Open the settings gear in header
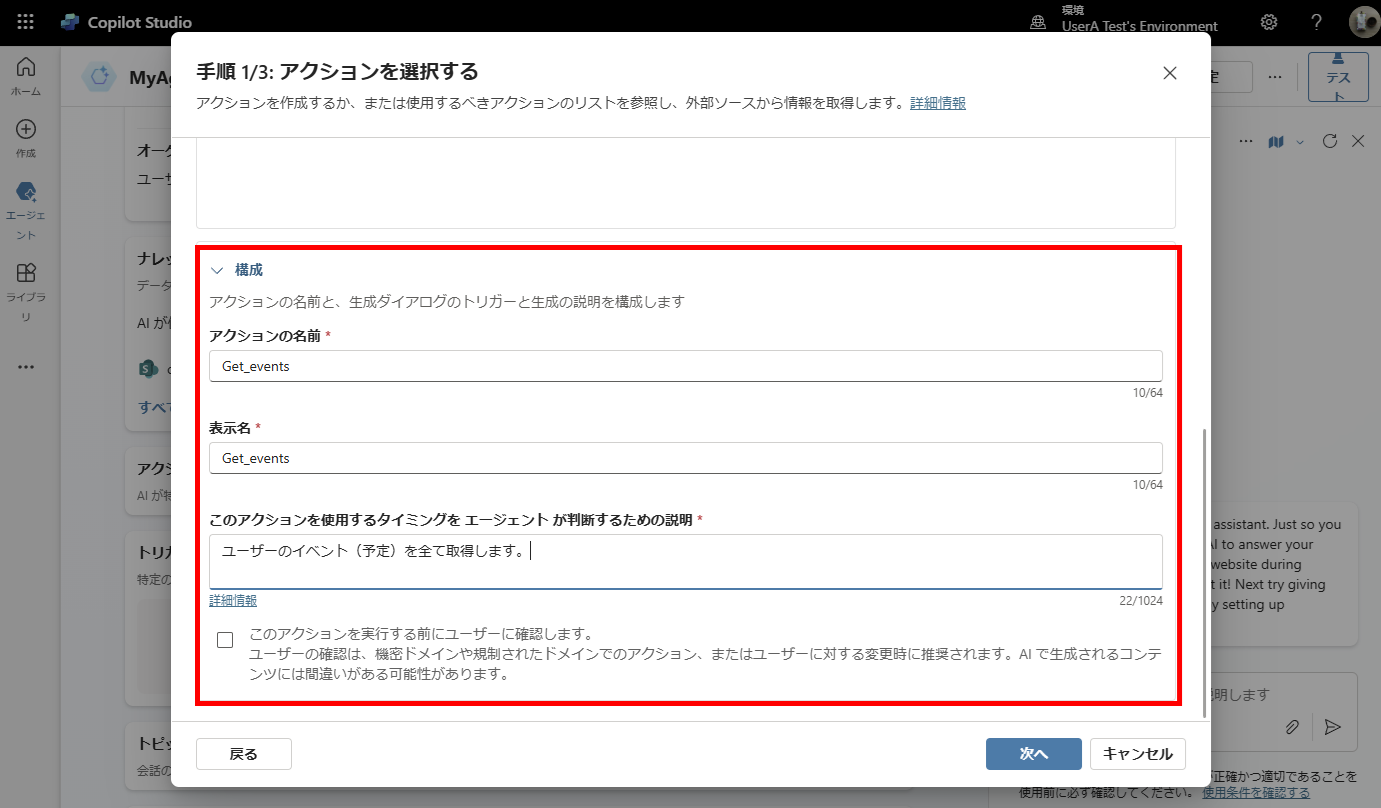1381x808 pixels. 1269,22
